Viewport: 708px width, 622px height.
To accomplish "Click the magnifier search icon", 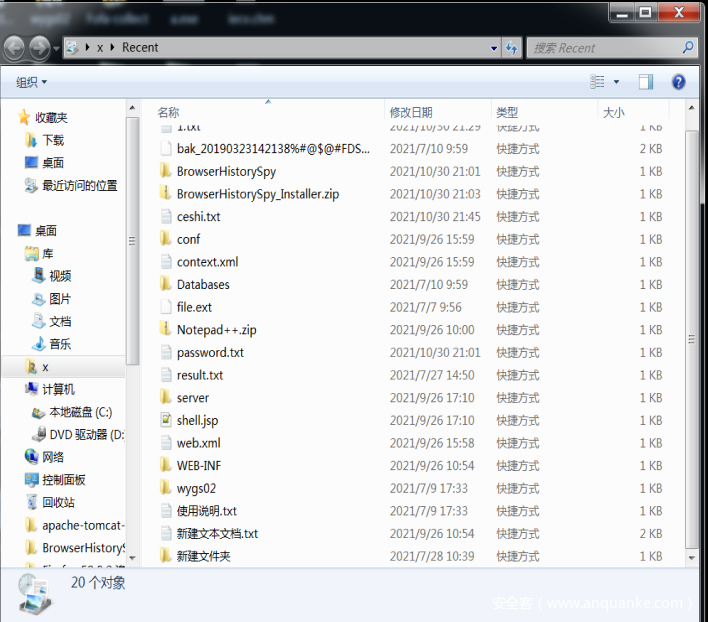I will pos(688,47).
